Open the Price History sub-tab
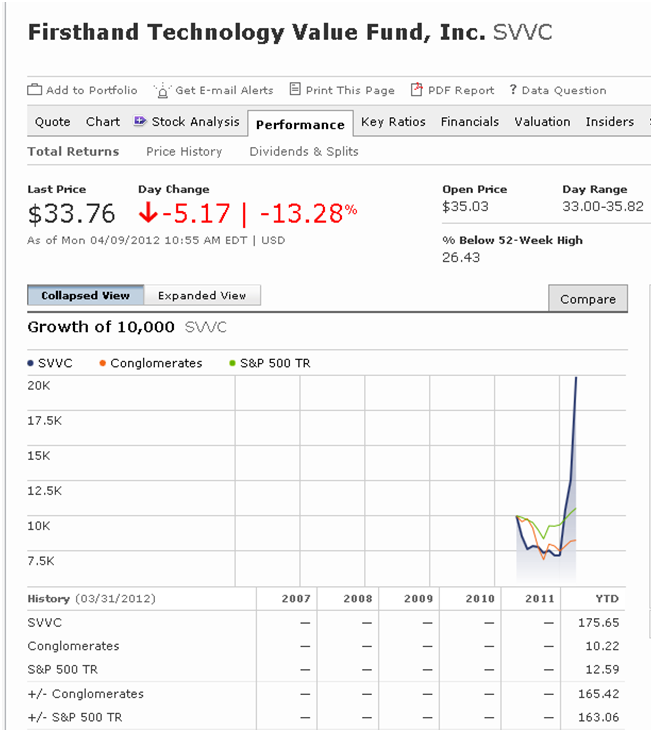 tap(184, 152)
